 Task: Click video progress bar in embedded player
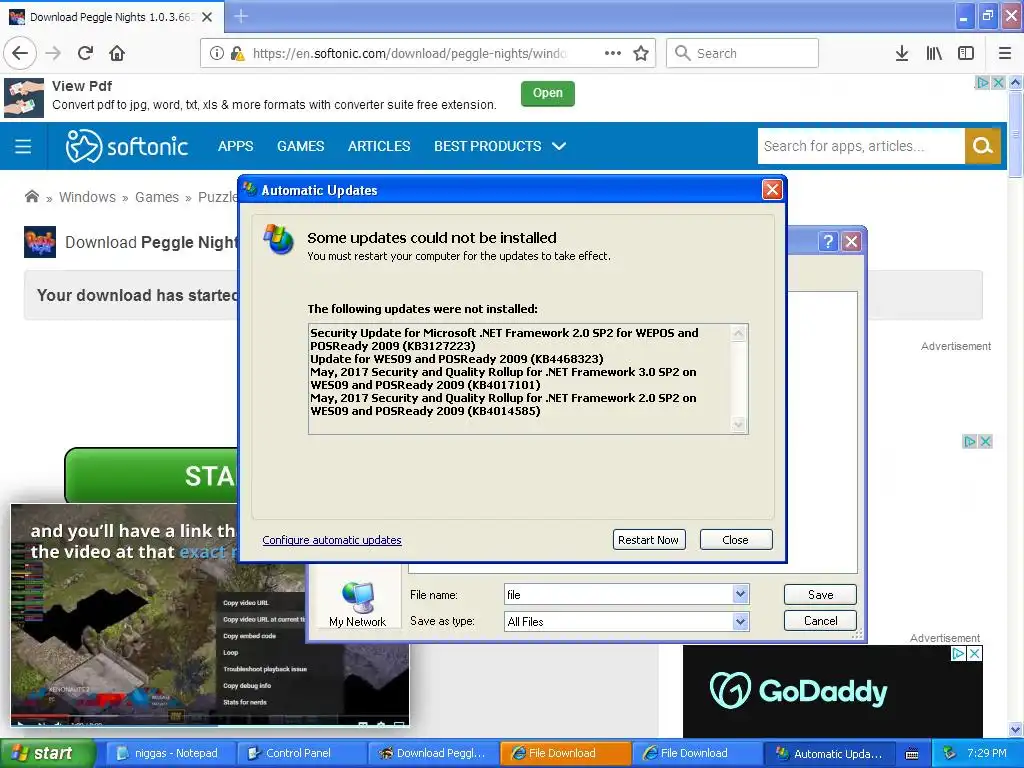click(209, 716)
